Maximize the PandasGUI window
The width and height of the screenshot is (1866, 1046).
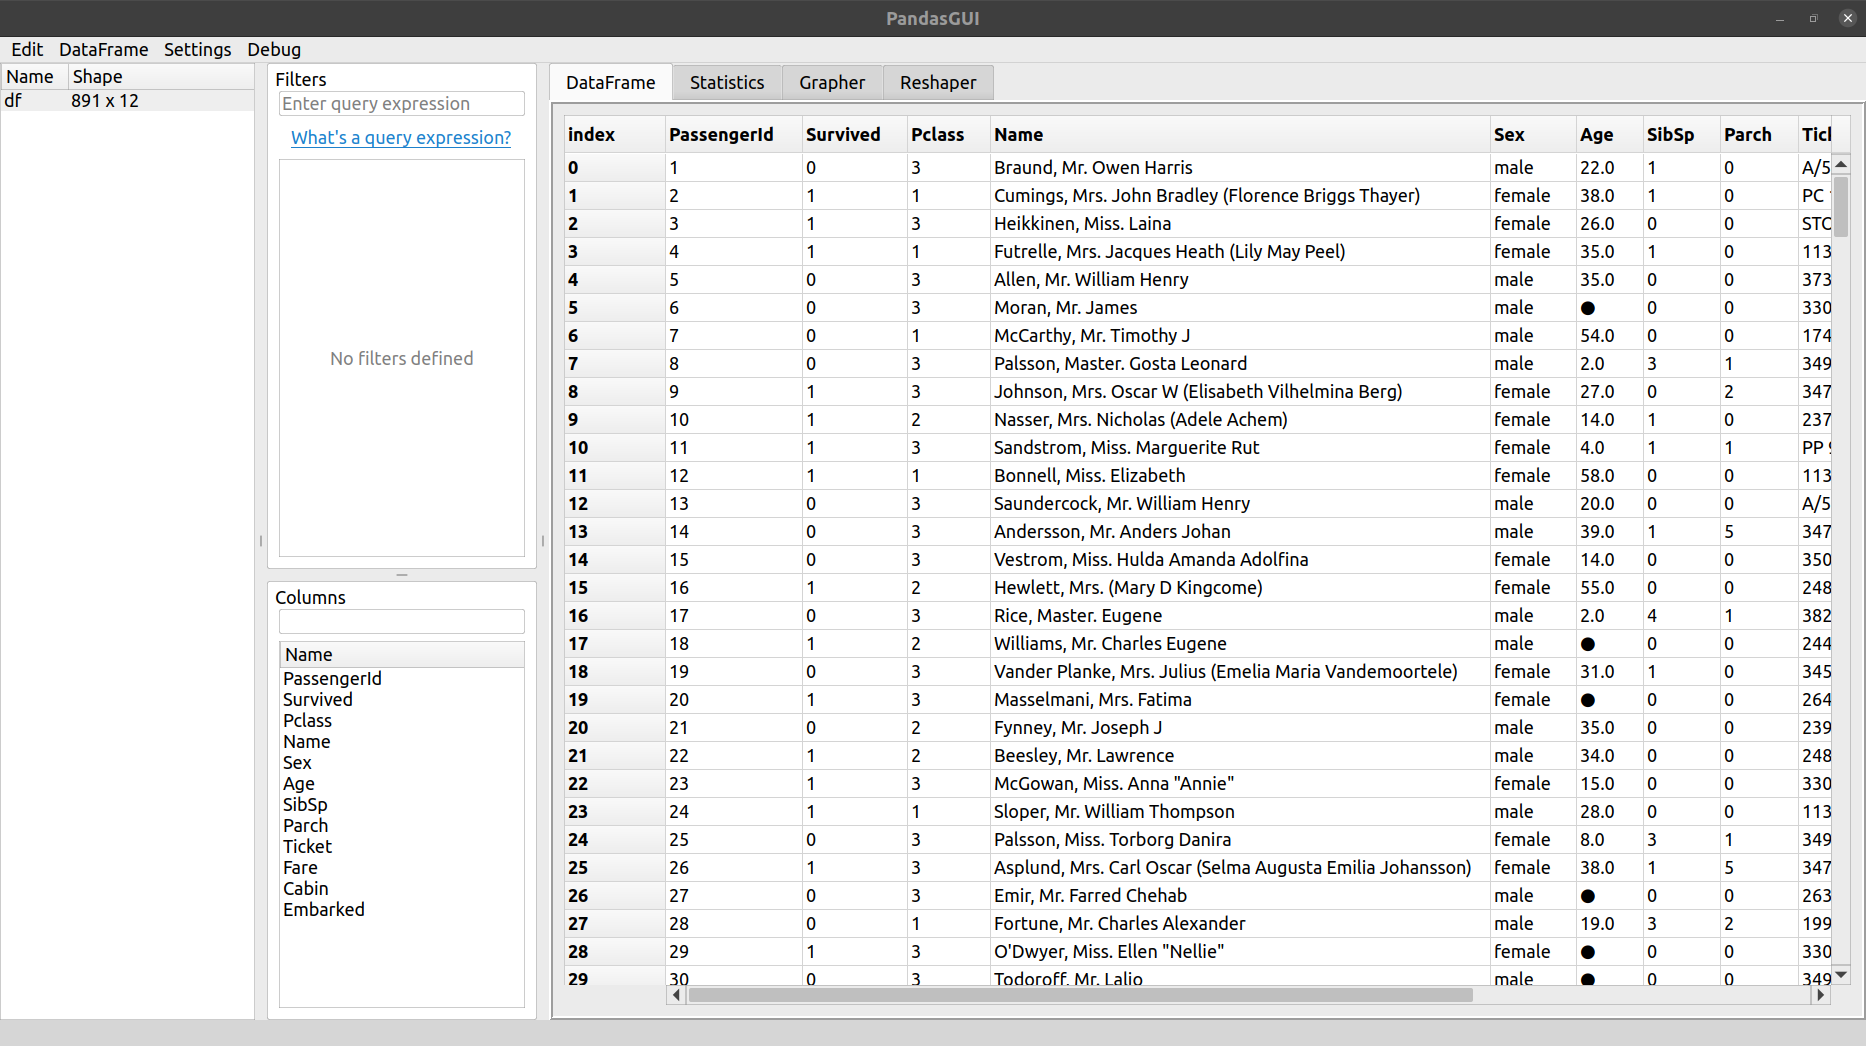[1813, 18]
